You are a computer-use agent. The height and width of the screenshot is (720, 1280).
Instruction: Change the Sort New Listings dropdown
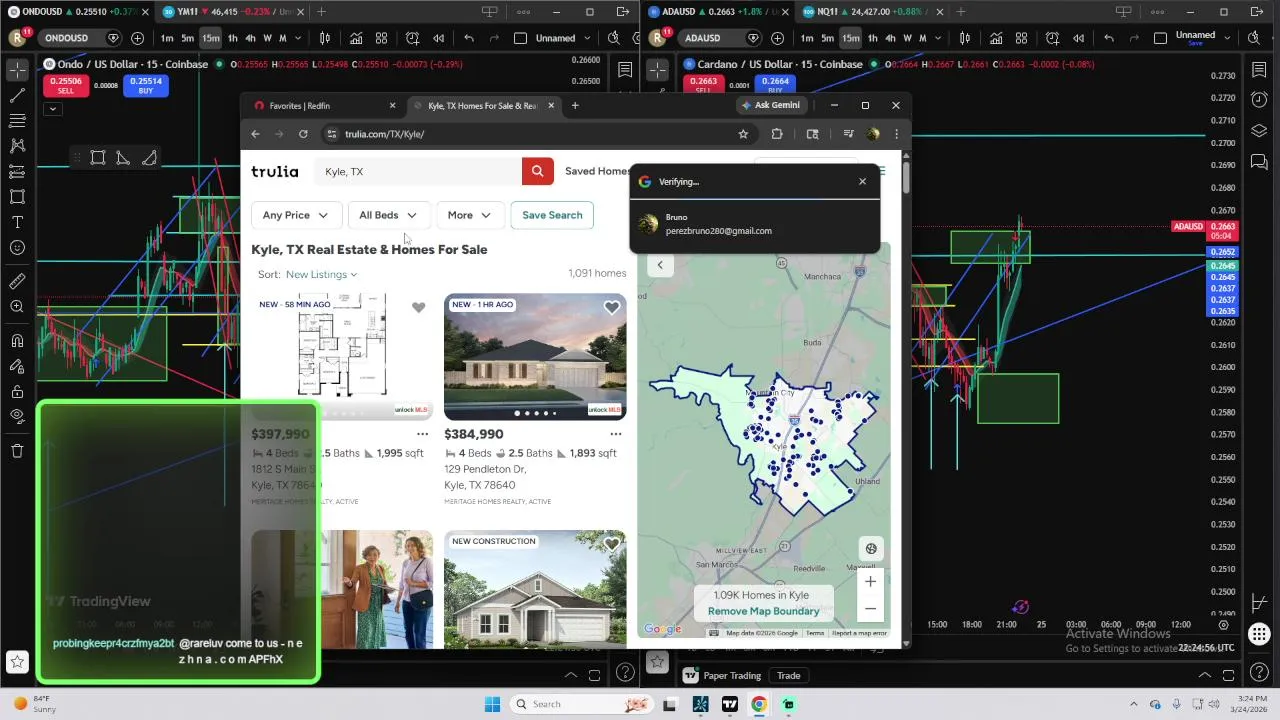[x=321, y=274]
